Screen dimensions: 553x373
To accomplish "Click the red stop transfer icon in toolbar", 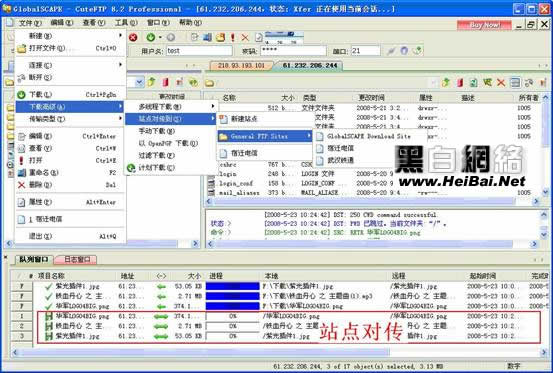I will point(133,37).
